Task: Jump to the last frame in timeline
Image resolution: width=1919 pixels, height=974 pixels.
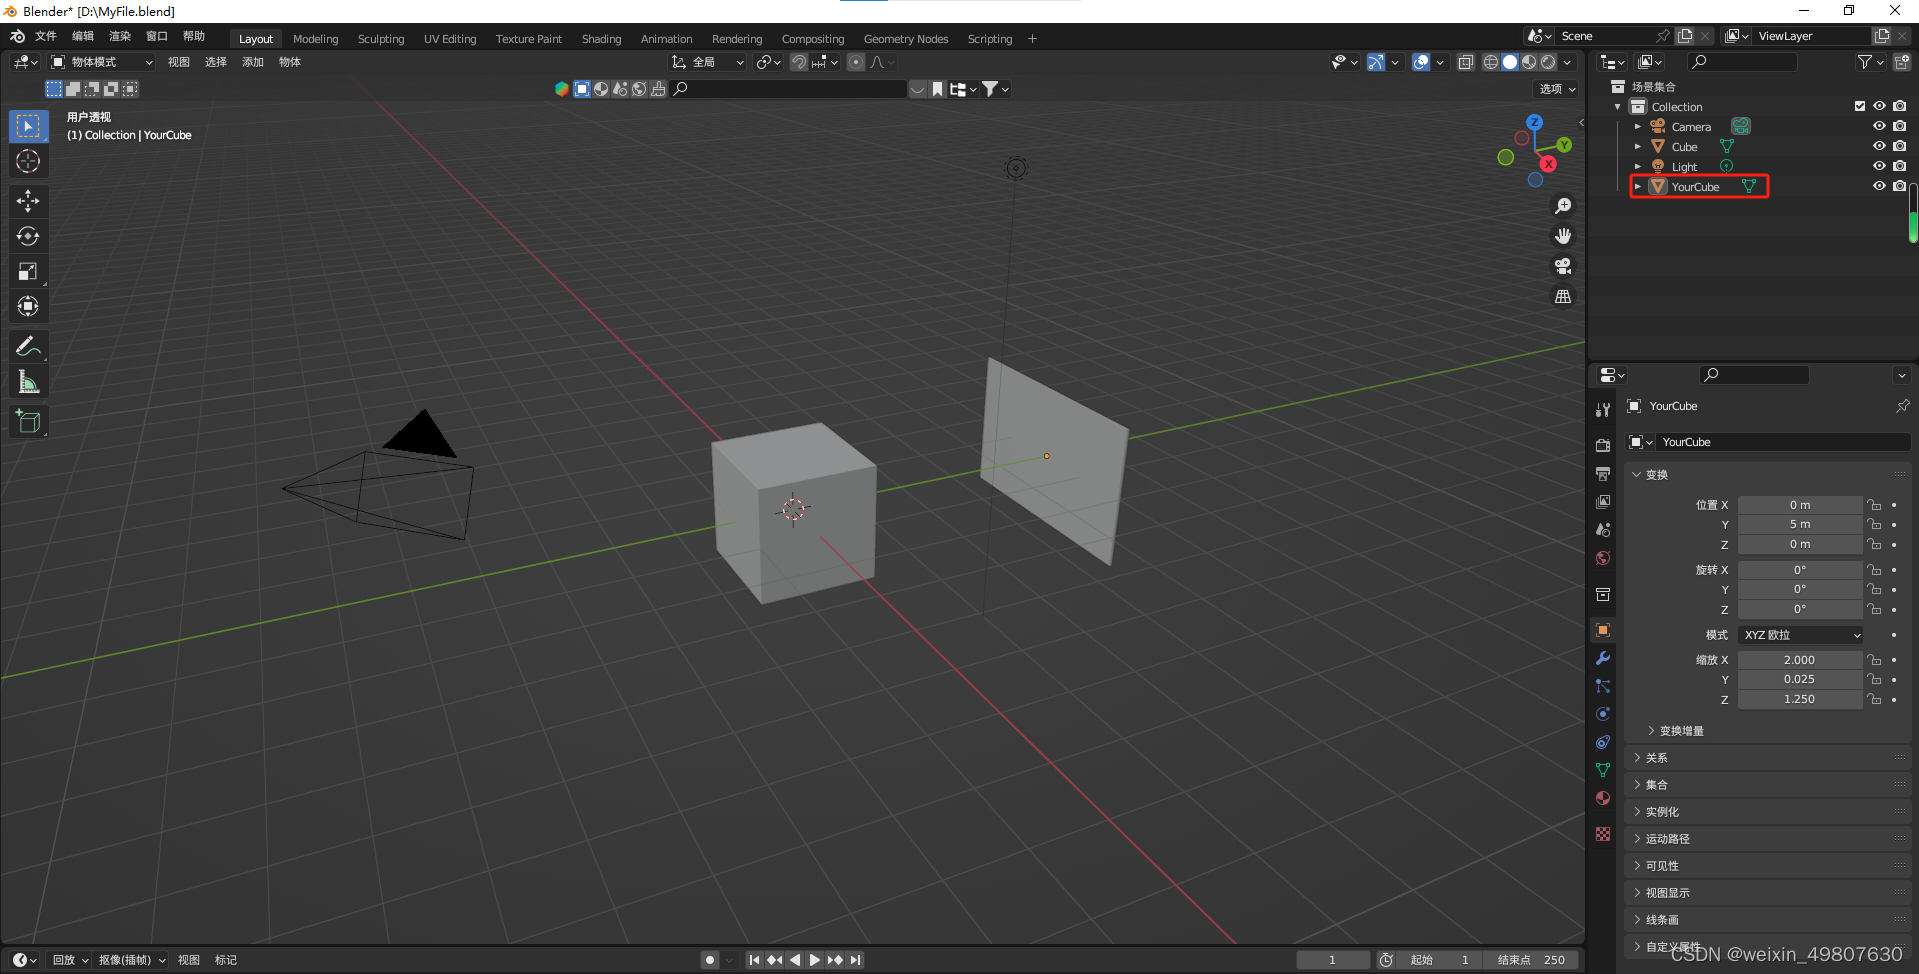Action: (x=855, y=959)
